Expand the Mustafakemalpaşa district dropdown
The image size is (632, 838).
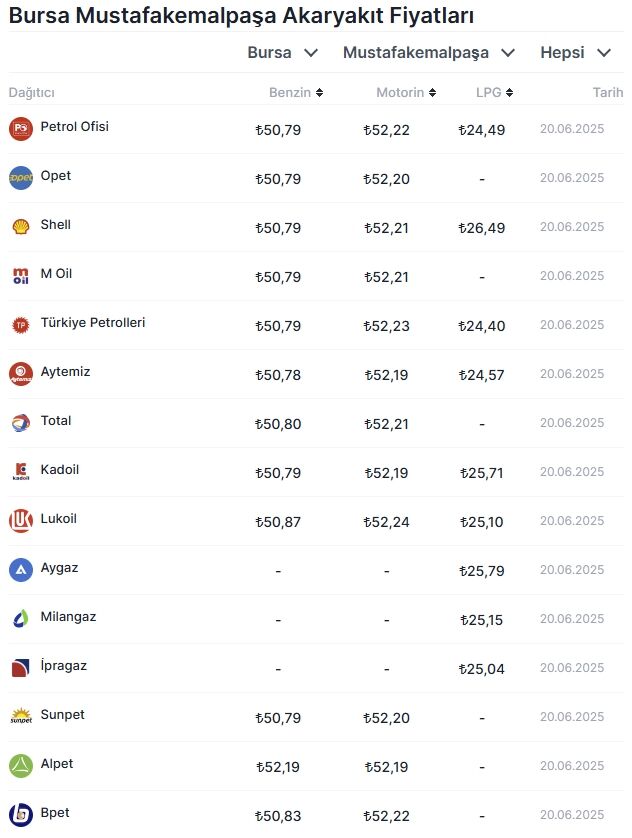click(429, 53)
